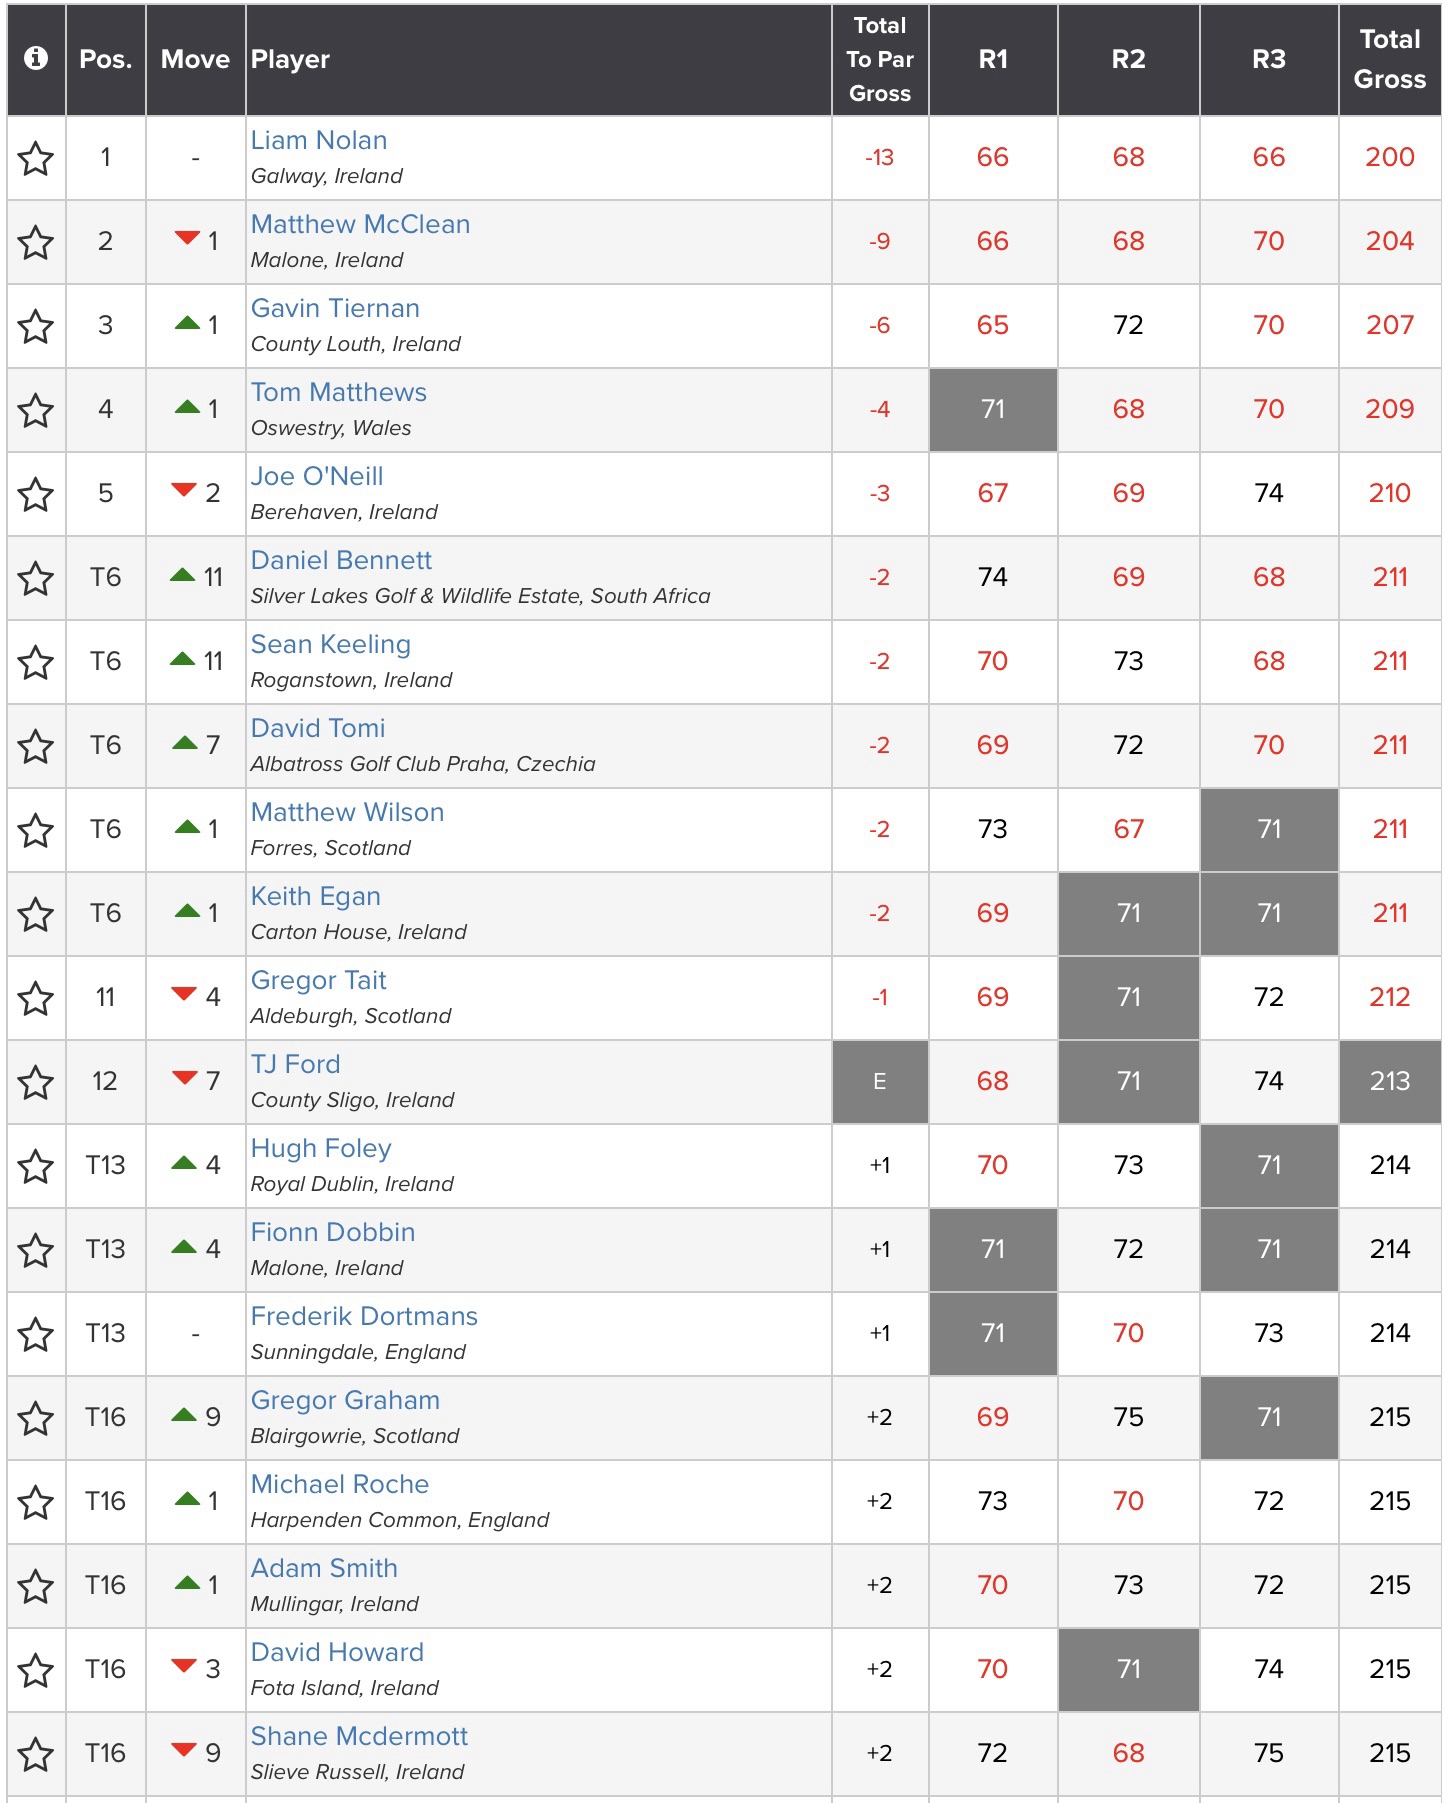Mark Gavin Tiernan with the star
Image resolution: width=1448 pixels, height=1803 pixels.
click(x=36, y=326)
